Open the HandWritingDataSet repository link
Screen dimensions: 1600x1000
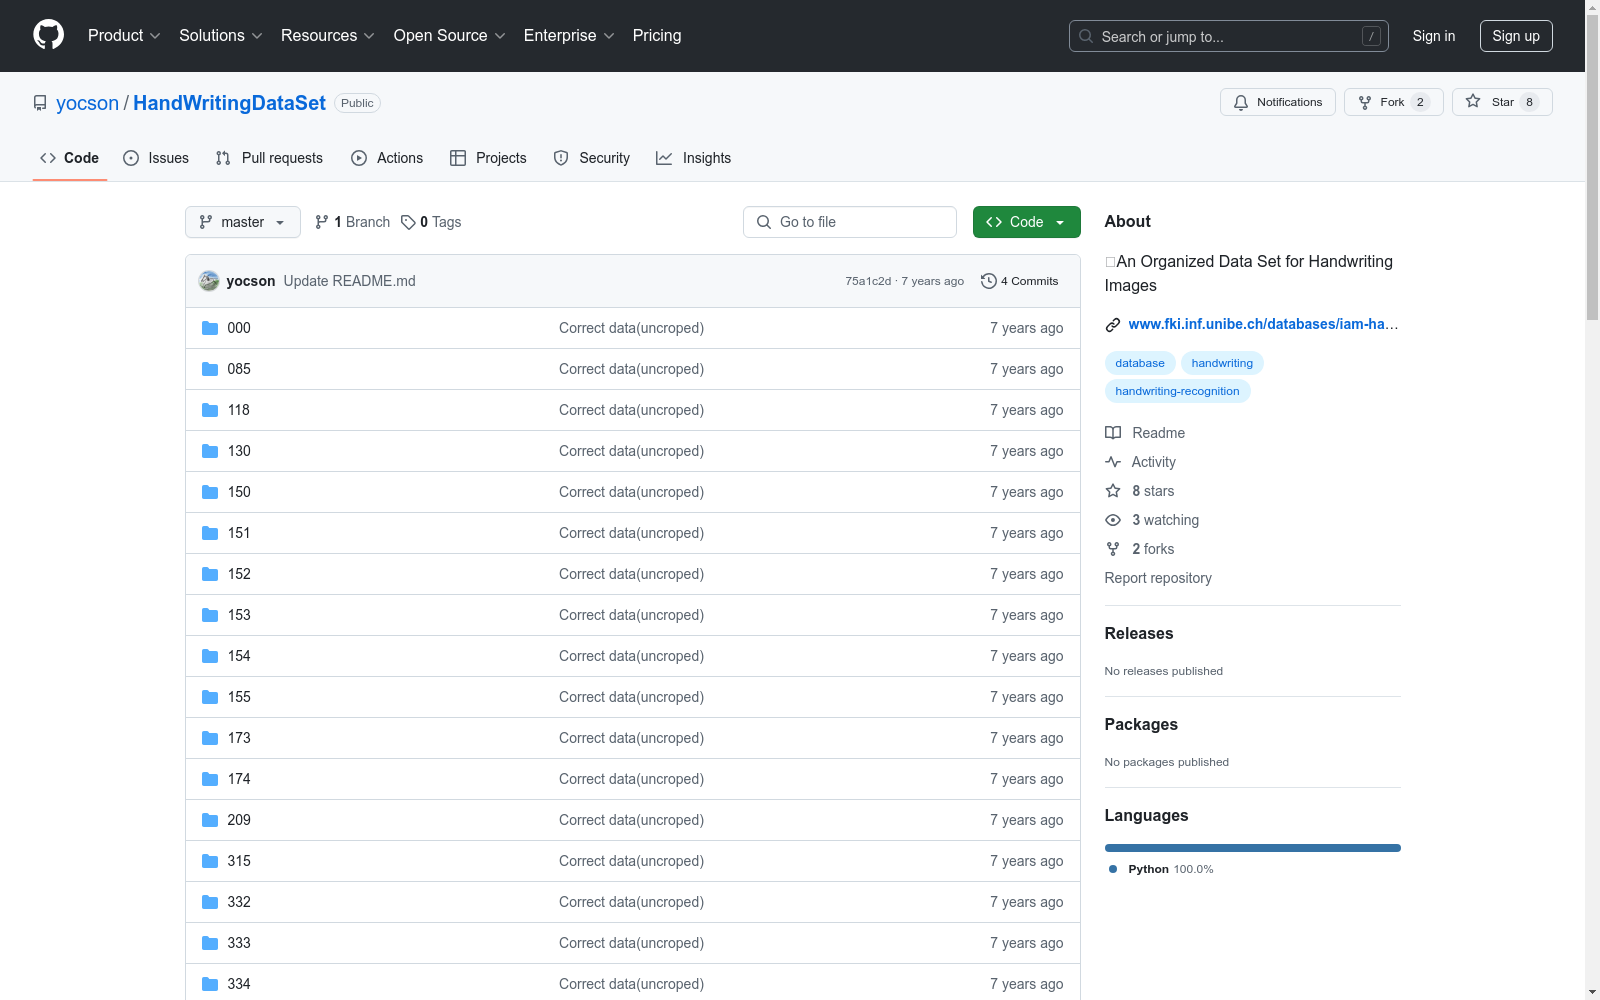pyautogui.click(x=229, y=103)
